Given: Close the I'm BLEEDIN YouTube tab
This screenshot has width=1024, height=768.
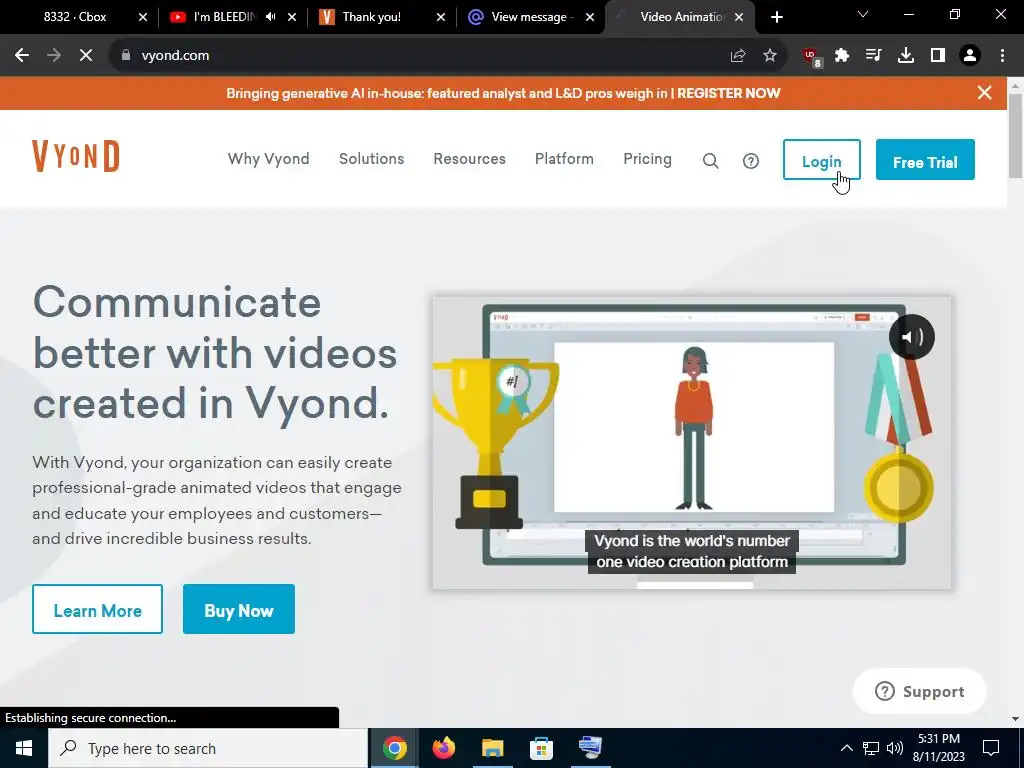Looking at the screenshot, I should [x=292, y=17].
